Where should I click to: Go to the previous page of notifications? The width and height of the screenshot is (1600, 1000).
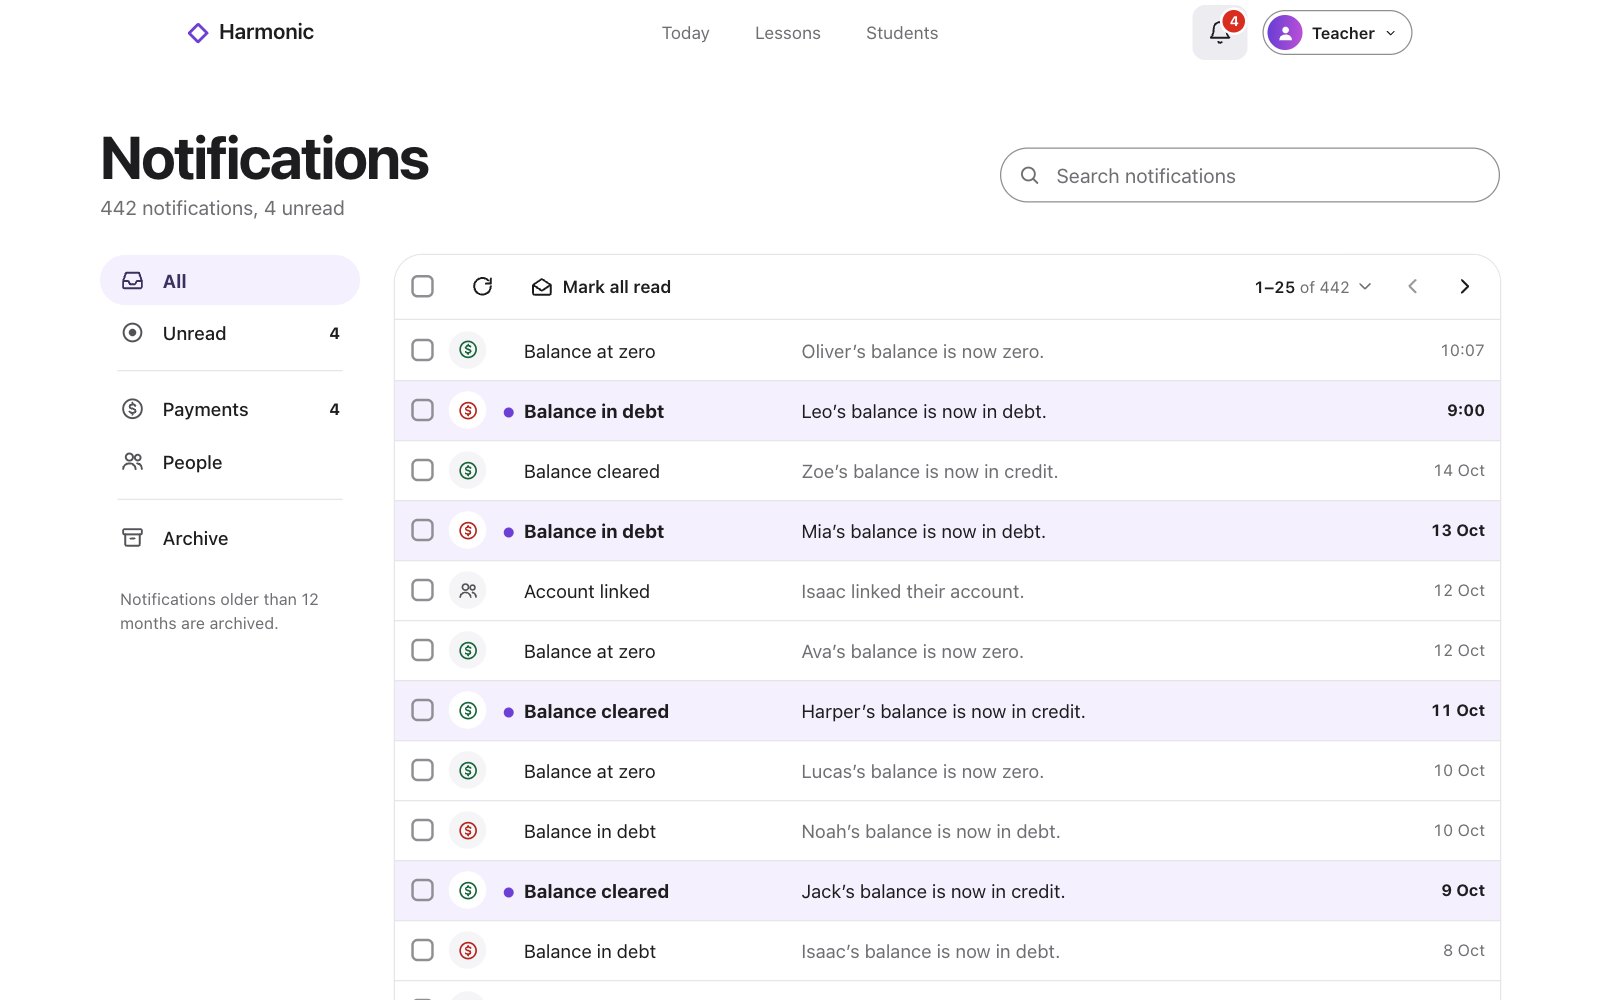[x=1412, y=287]
